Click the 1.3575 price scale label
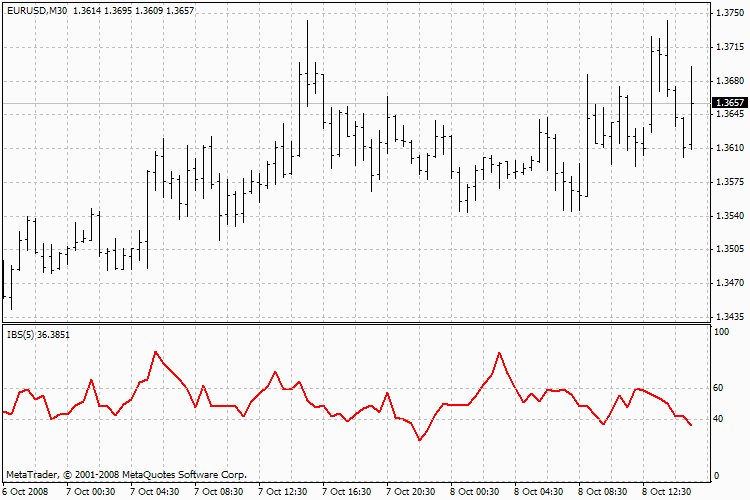 tap(730, 182)
